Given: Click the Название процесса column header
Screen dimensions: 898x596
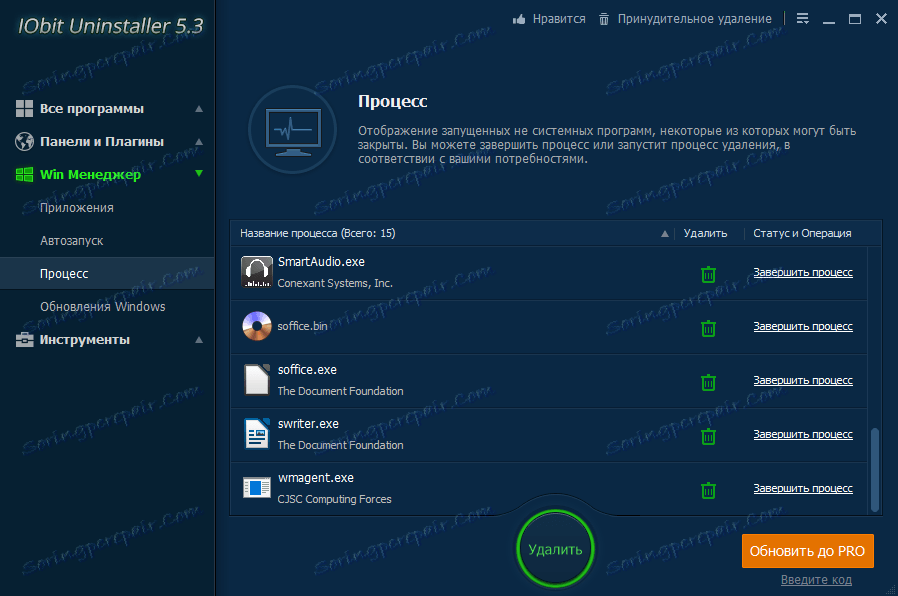Looking at the screenshot, I should (318, 234).
